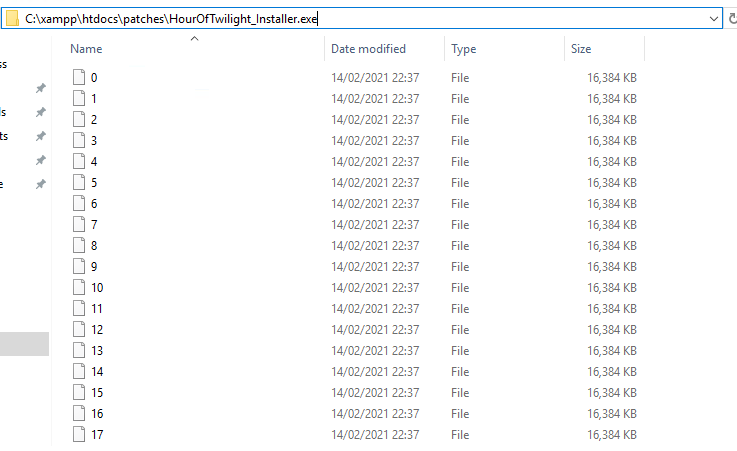Click file name "9"
The width and height of the screenshot is (737, 451).
click(x=94, y=266)
